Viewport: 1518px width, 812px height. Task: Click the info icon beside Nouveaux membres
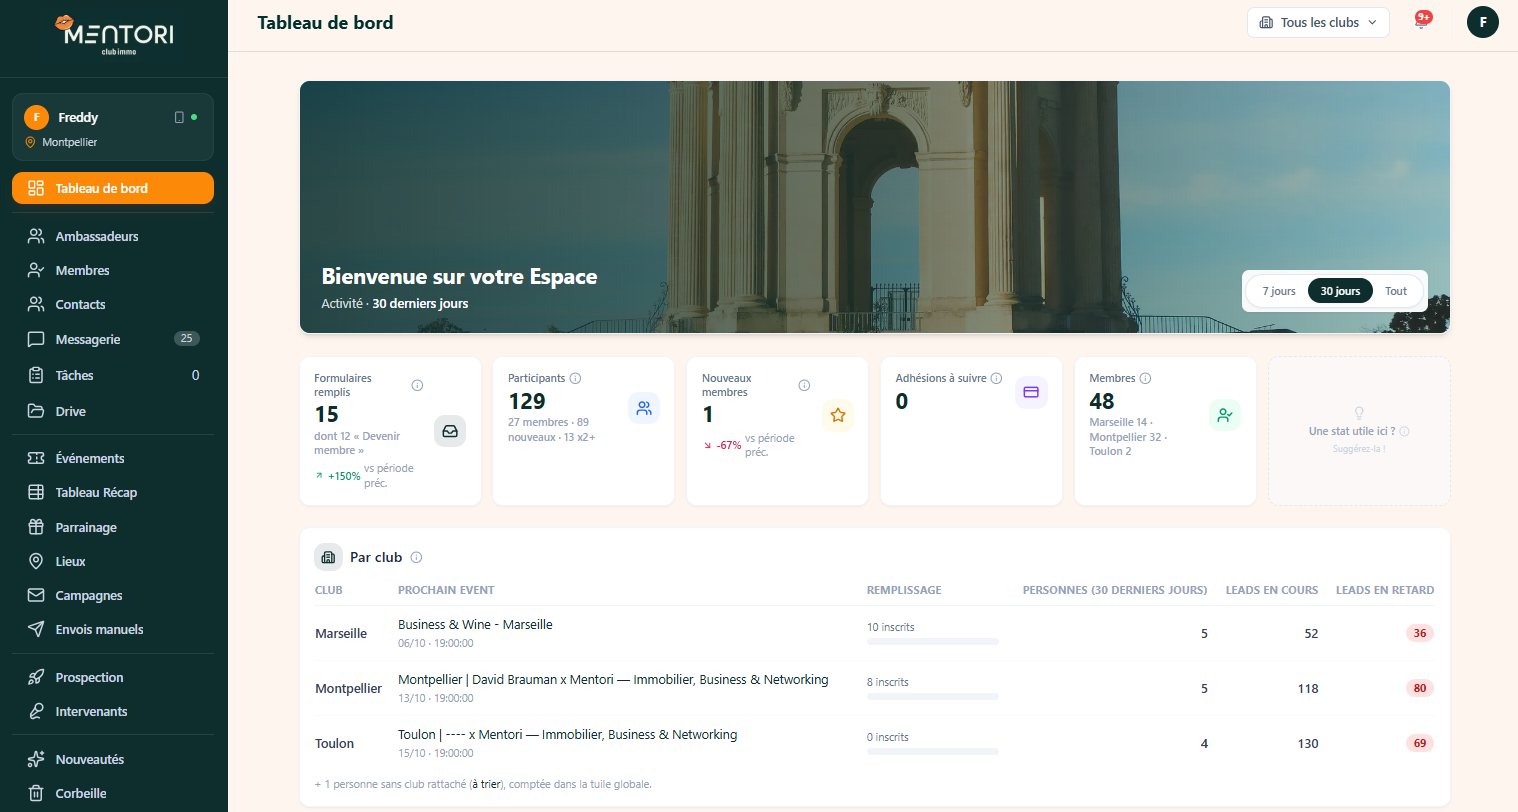tap(804, 385)
